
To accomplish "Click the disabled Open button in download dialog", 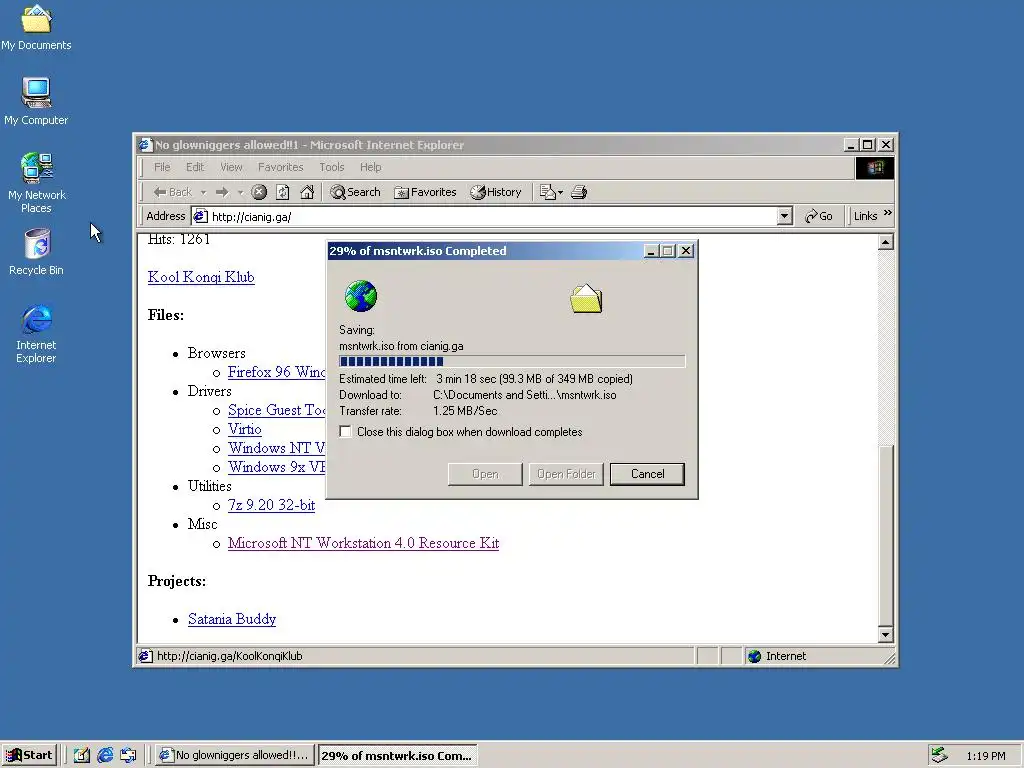I will point(485,474).
